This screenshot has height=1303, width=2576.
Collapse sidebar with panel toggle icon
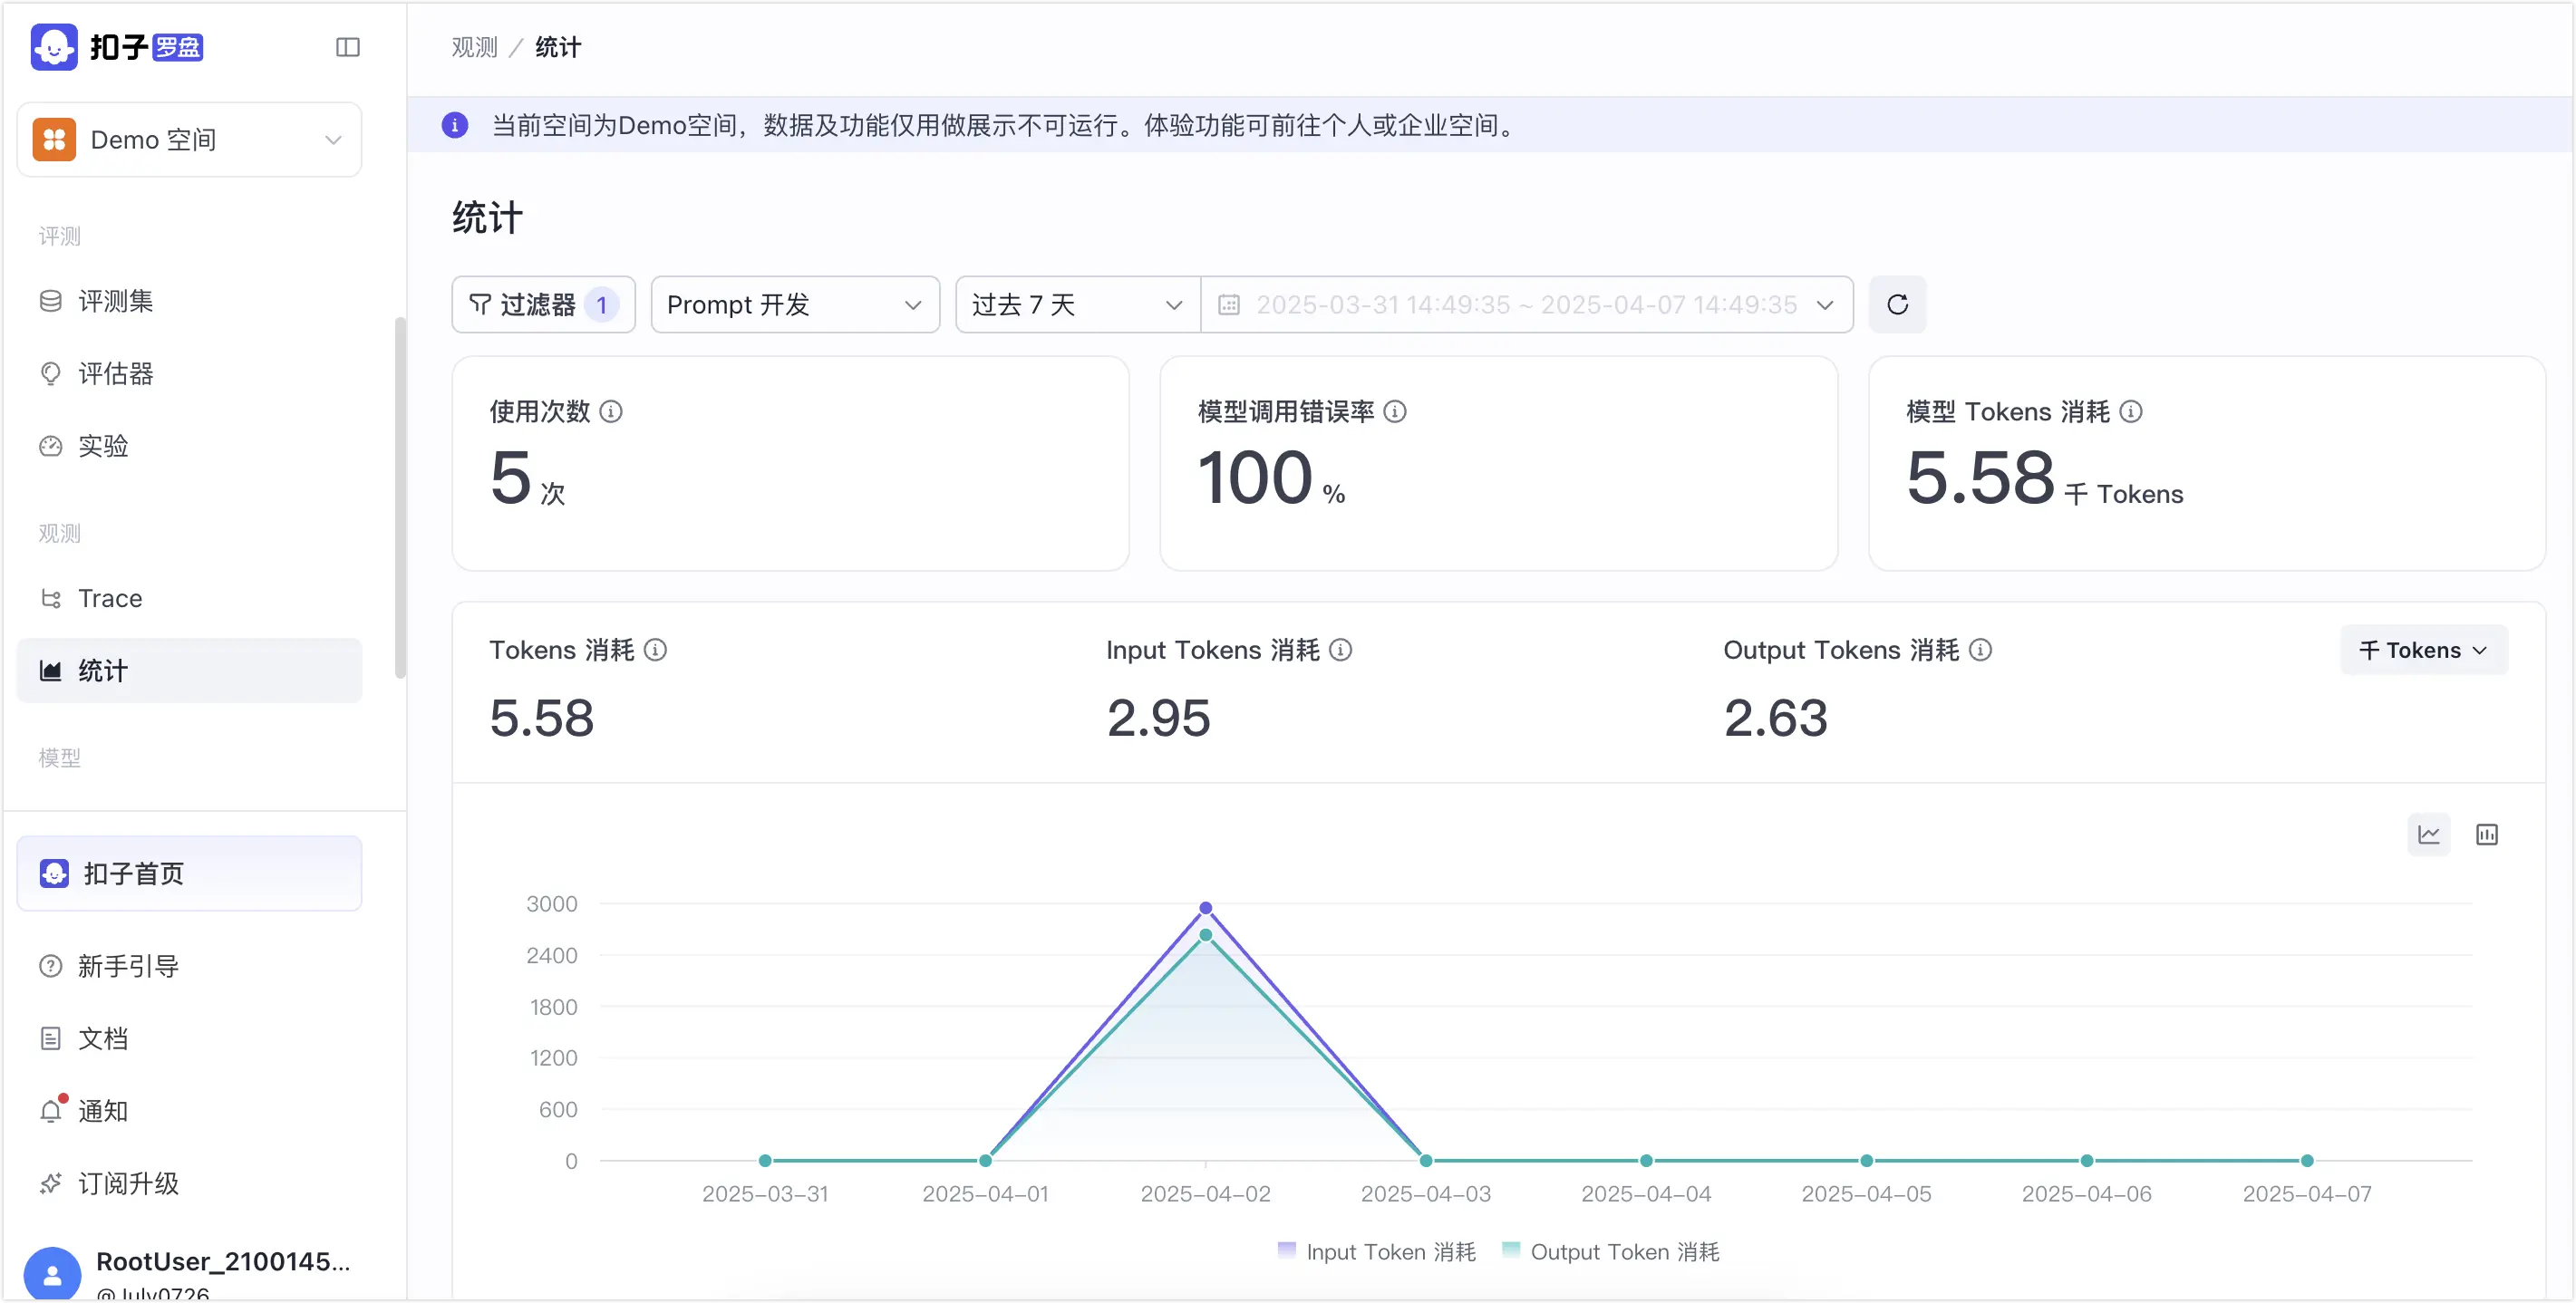[348, 47]
